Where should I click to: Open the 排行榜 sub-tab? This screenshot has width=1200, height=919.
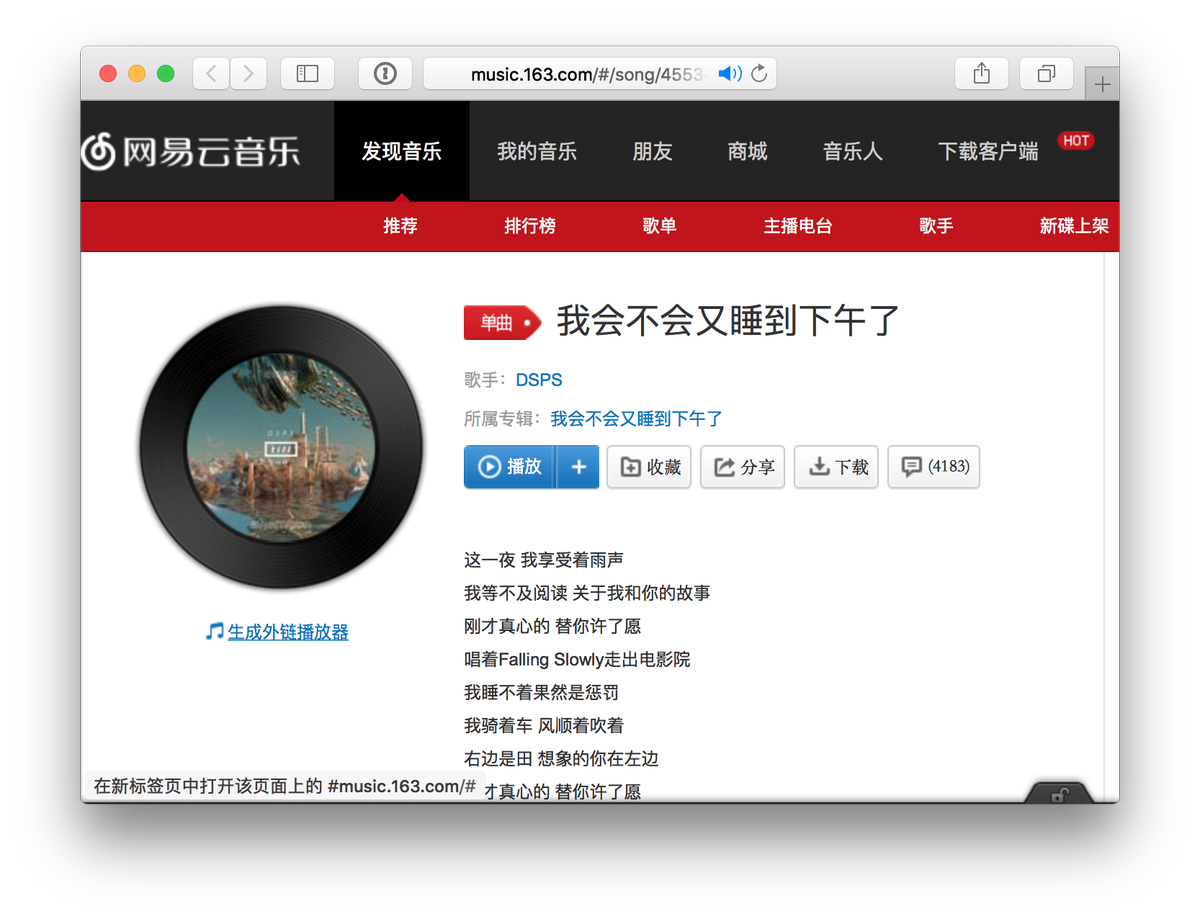point(530,226)
